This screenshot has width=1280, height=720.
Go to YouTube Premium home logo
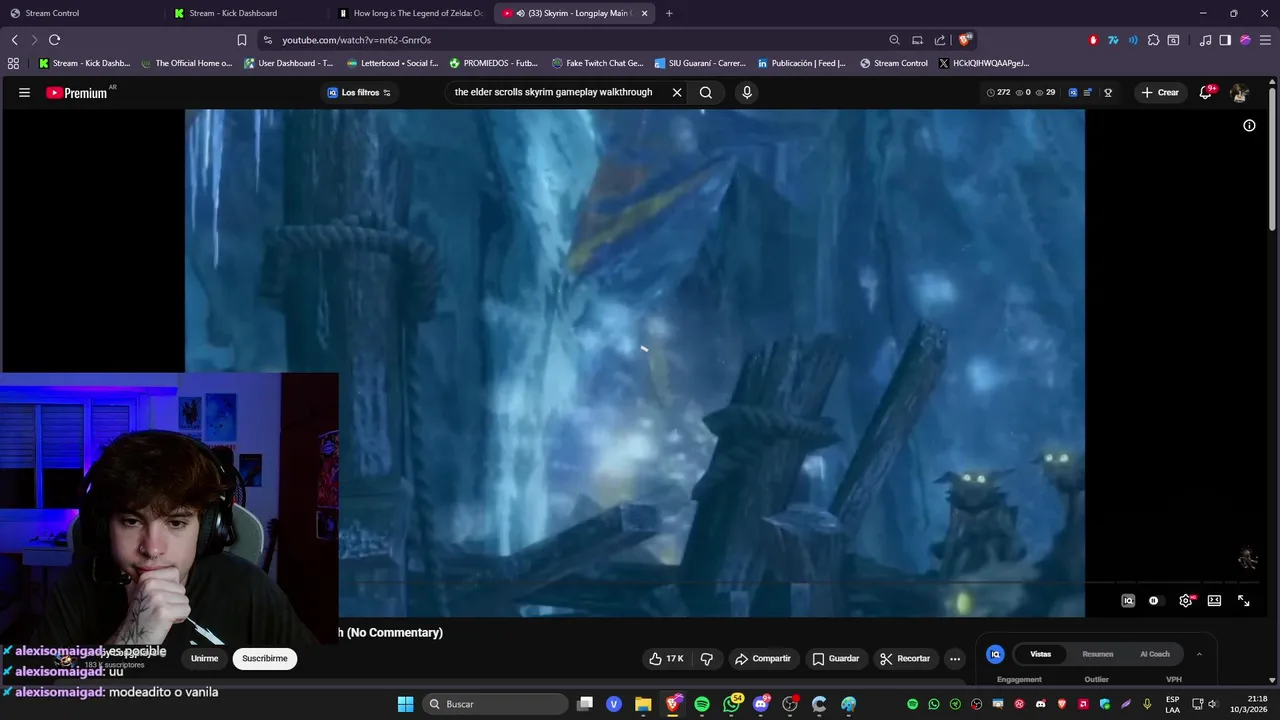(80, 92)
